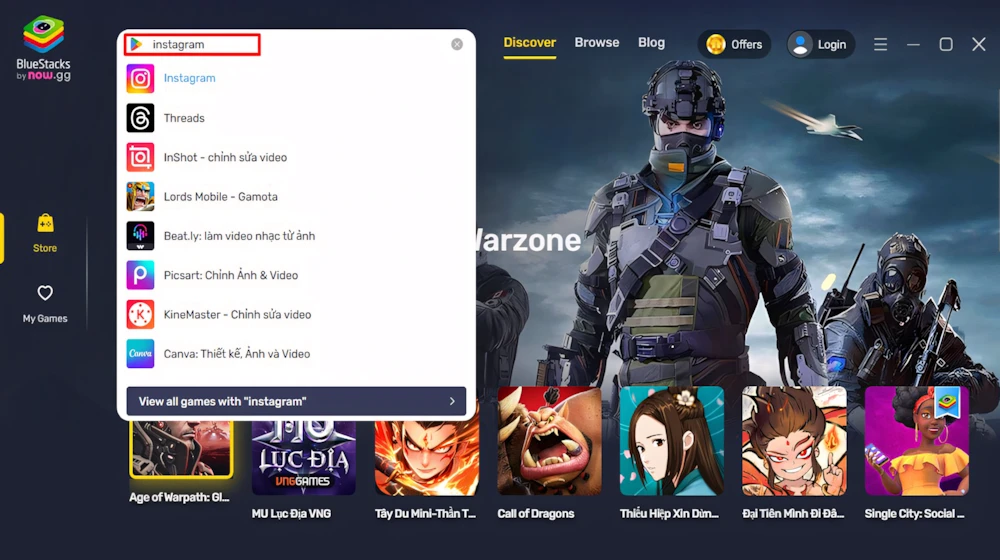Click the Threads result text
1000x560 pixels.
184,118
